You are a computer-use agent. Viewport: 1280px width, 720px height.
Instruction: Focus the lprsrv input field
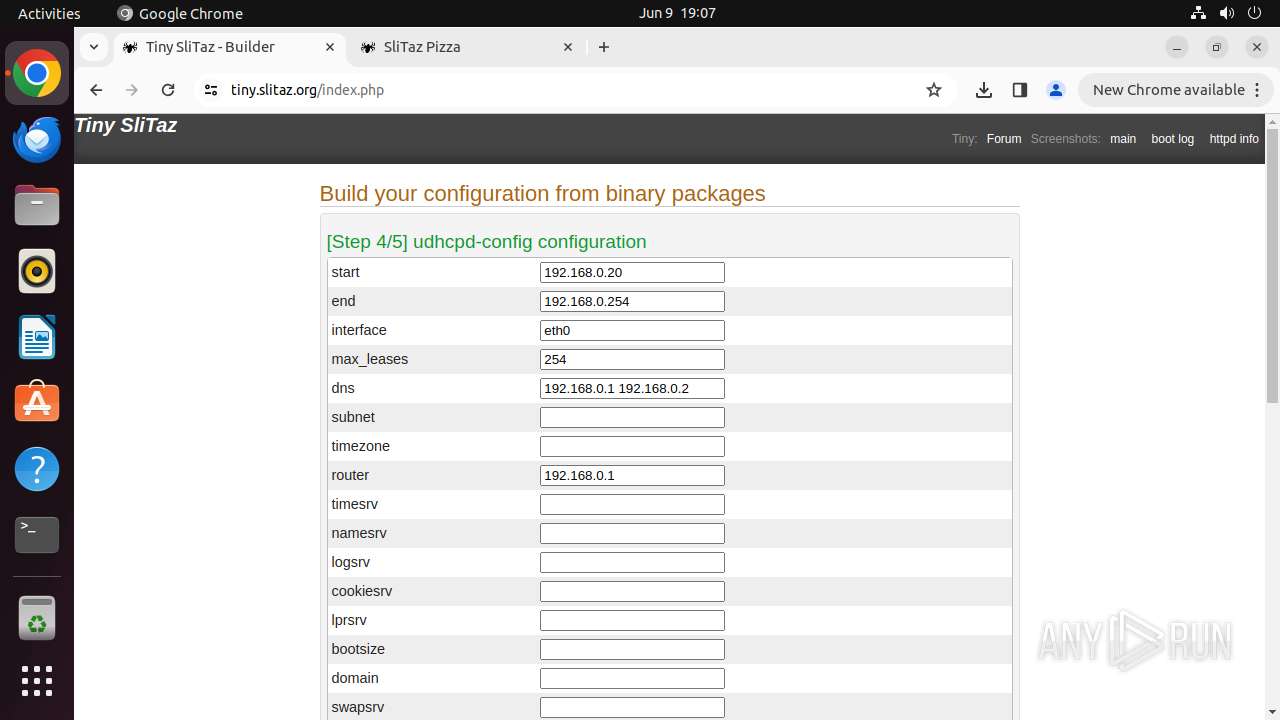coord(632,620)
